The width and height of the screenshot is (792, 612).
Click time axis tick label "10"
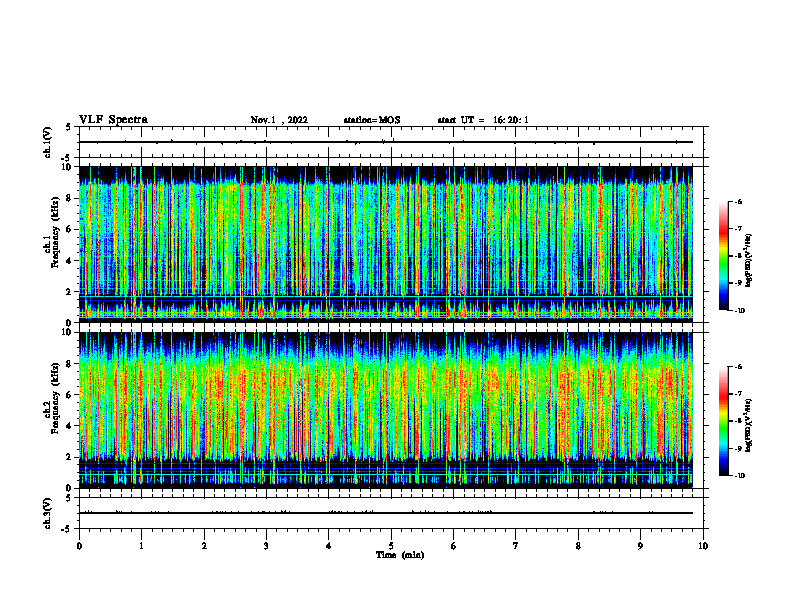coord(703,546)
